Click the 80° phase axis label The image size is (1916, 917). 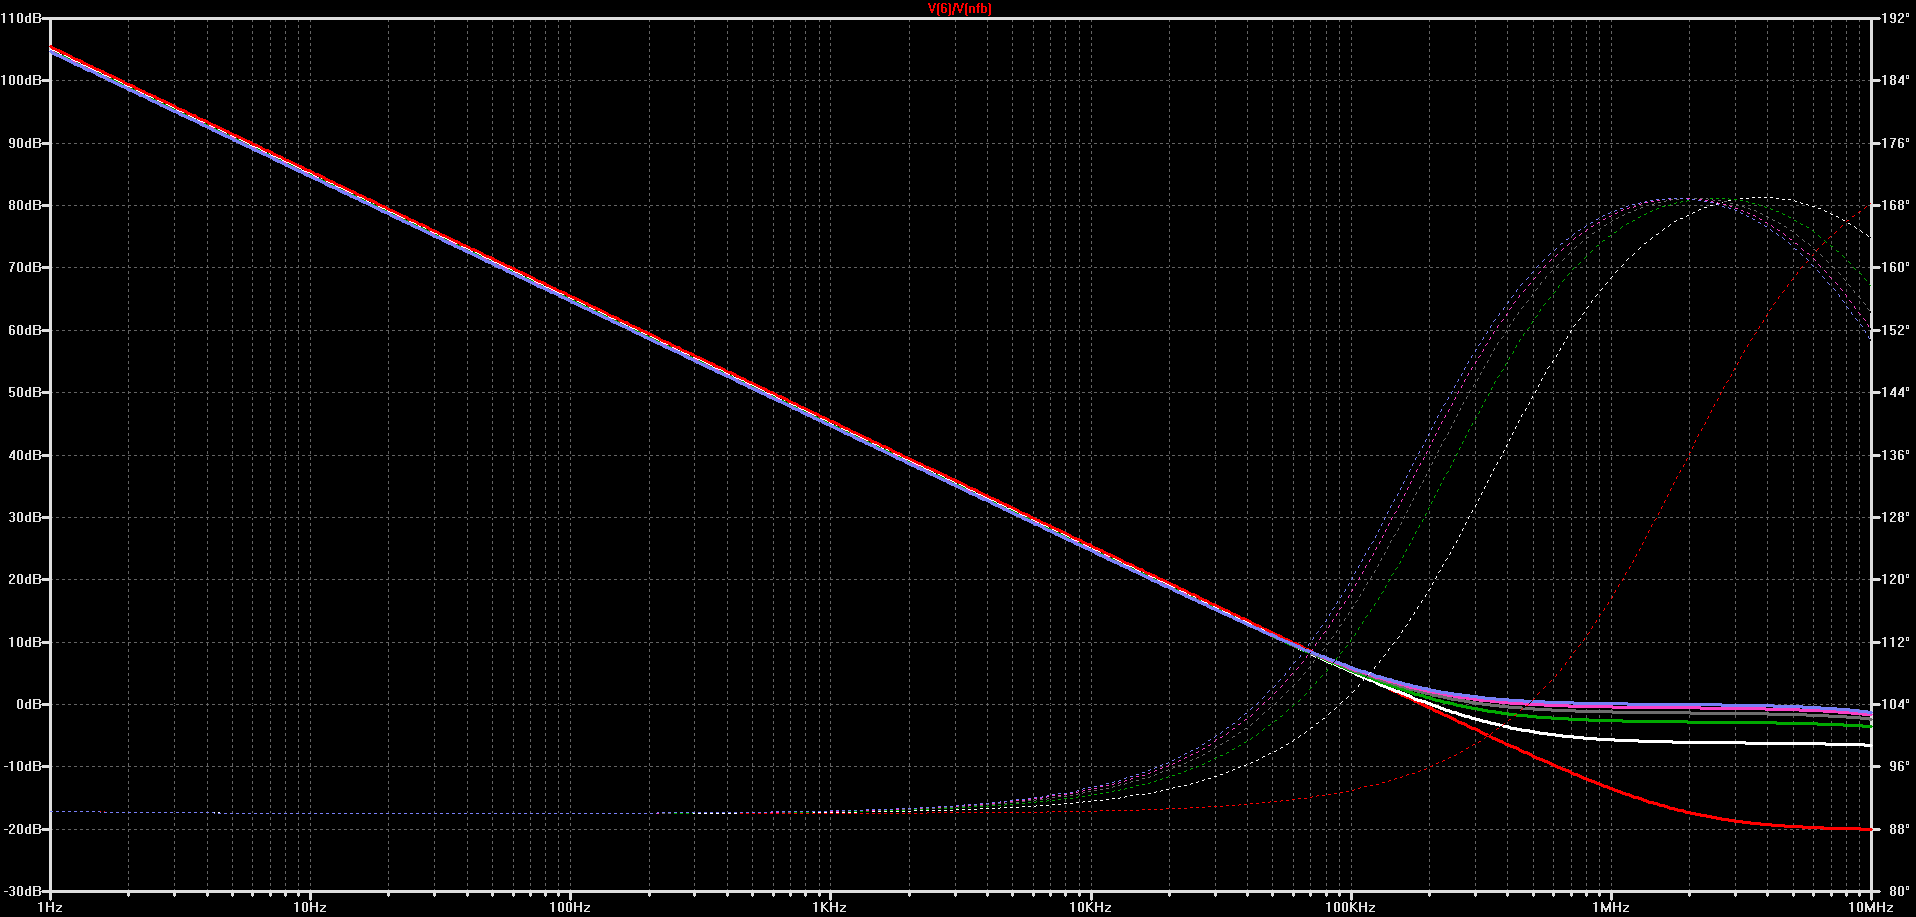(x=1899, y=891)
